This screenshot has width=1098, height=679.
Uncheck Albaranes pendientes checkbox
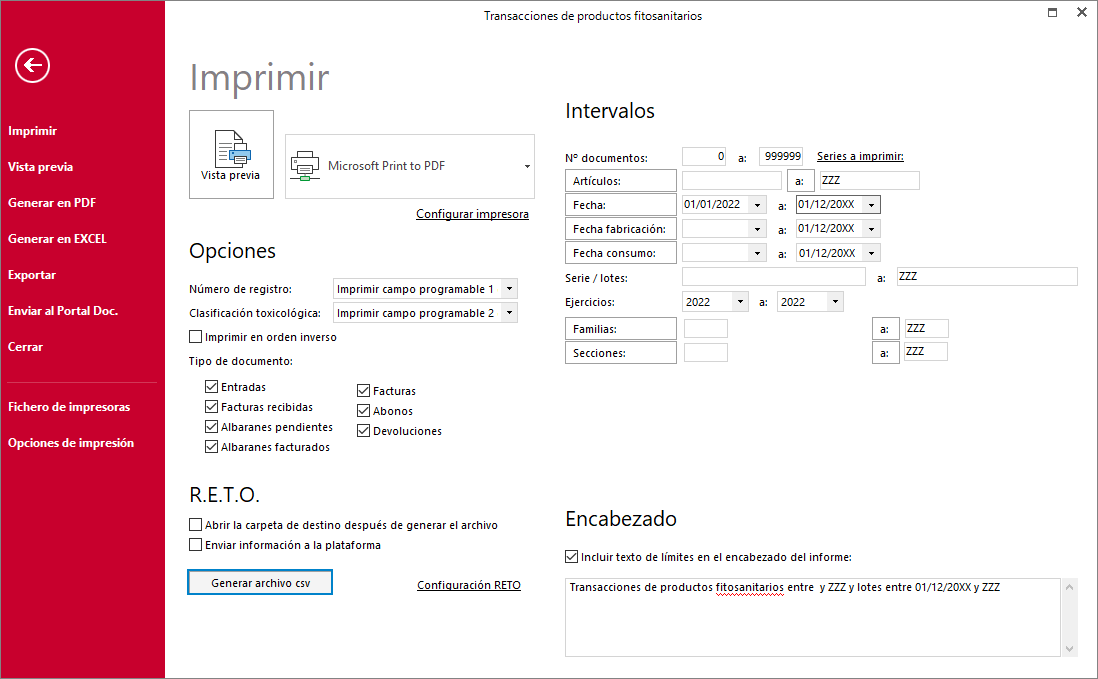tap(211, 427)
